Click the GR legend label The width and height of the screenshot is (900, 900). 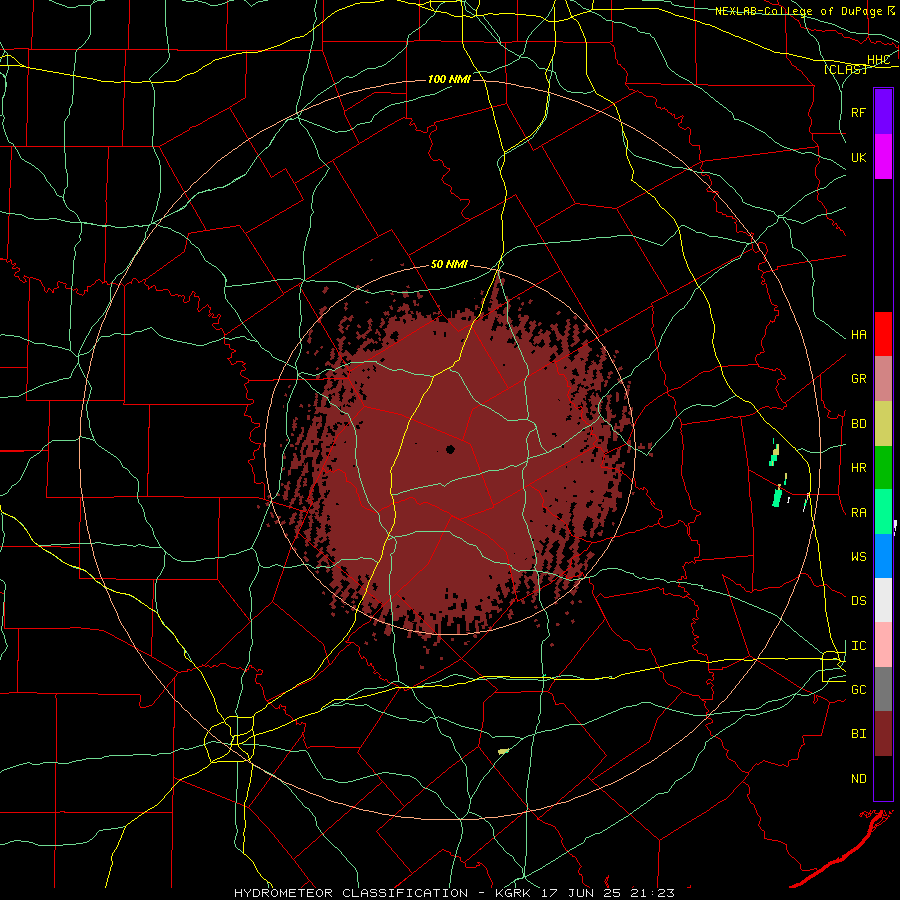pyautogui.click(x=858, y=379)
